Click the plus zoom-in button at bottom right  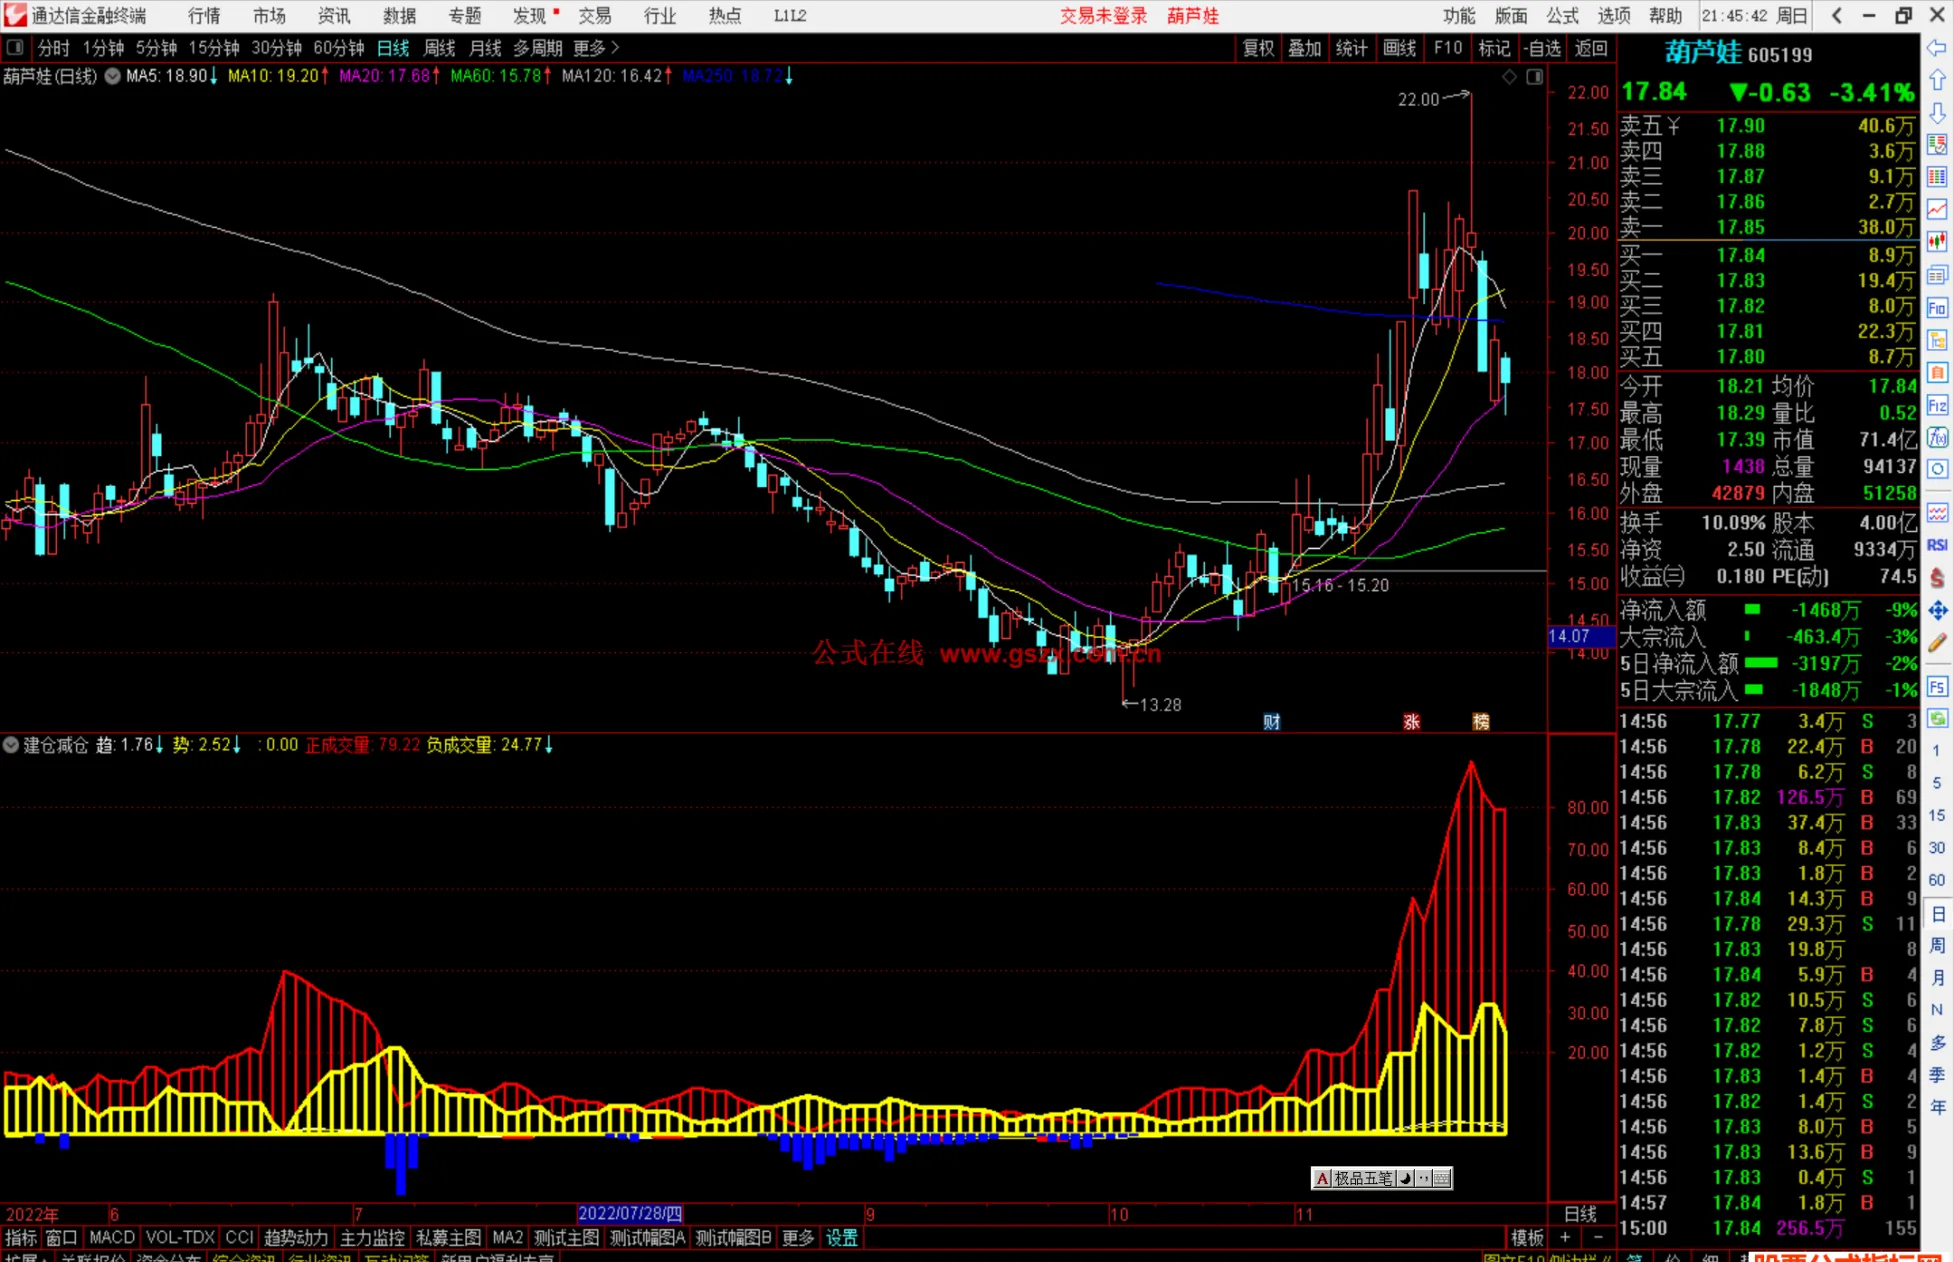click(x=1565, y=1238)
